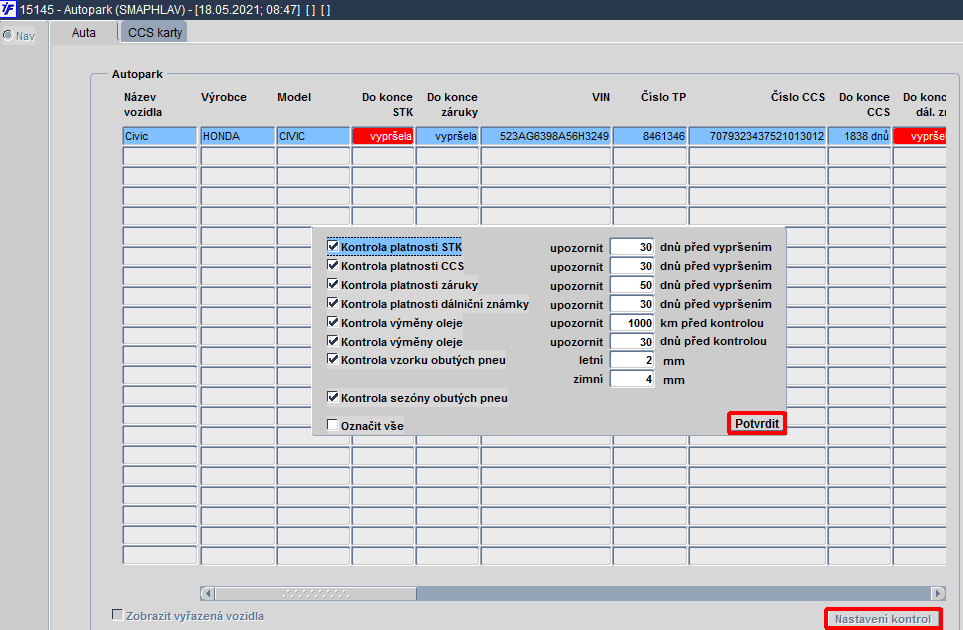The image size is (963, 630).
Task: Select the Nav radio button
Action: click(8, 36)
